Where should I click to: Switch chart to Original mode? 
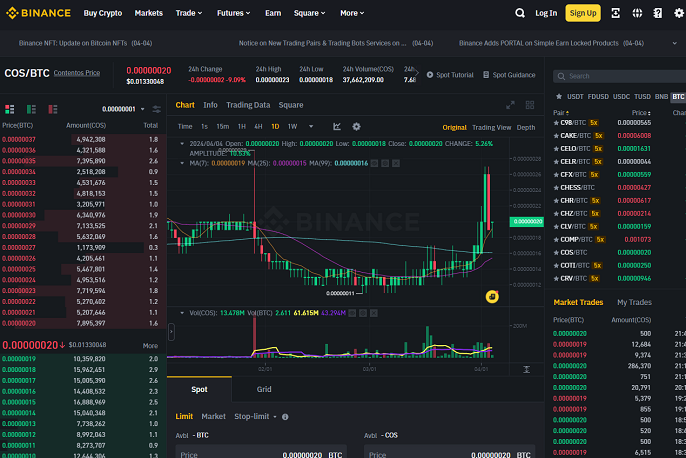point(454,128)
